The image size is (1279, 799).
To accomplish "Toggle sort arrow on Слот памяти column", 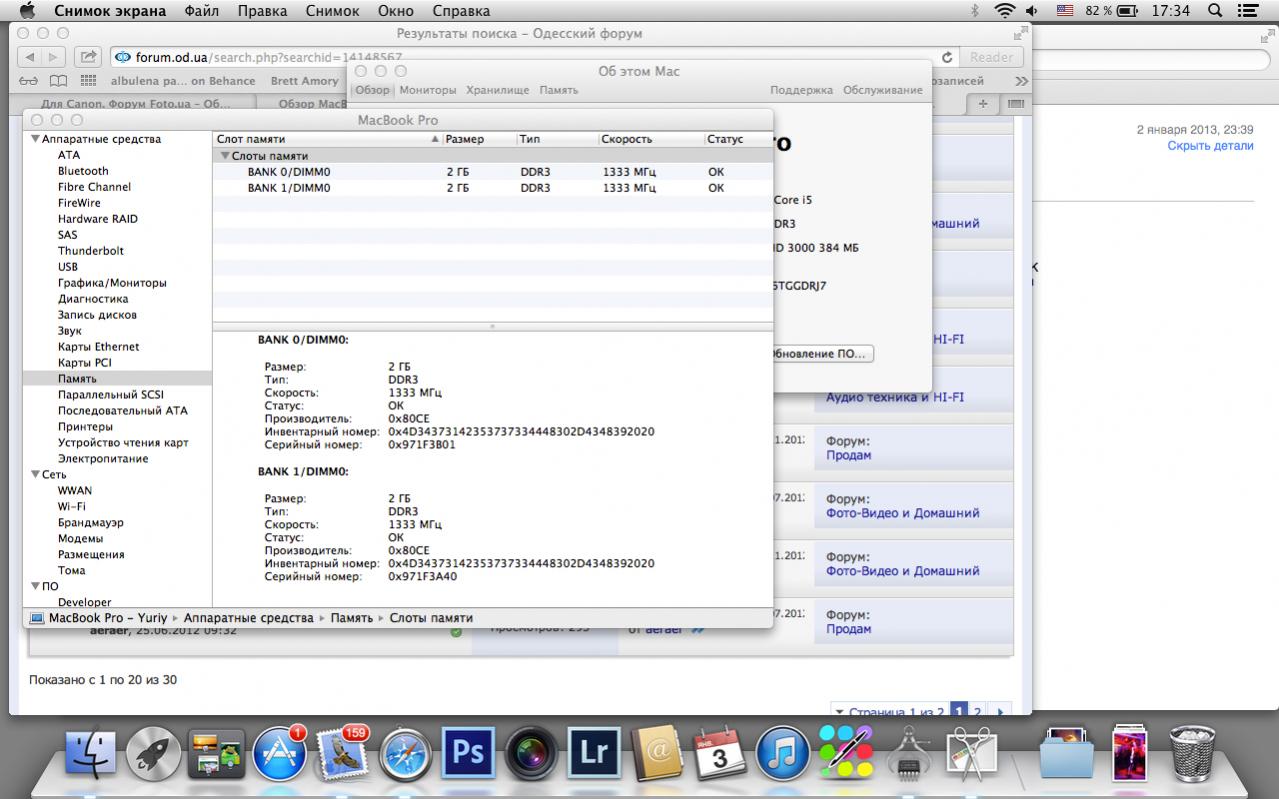I will click(435, 139).
